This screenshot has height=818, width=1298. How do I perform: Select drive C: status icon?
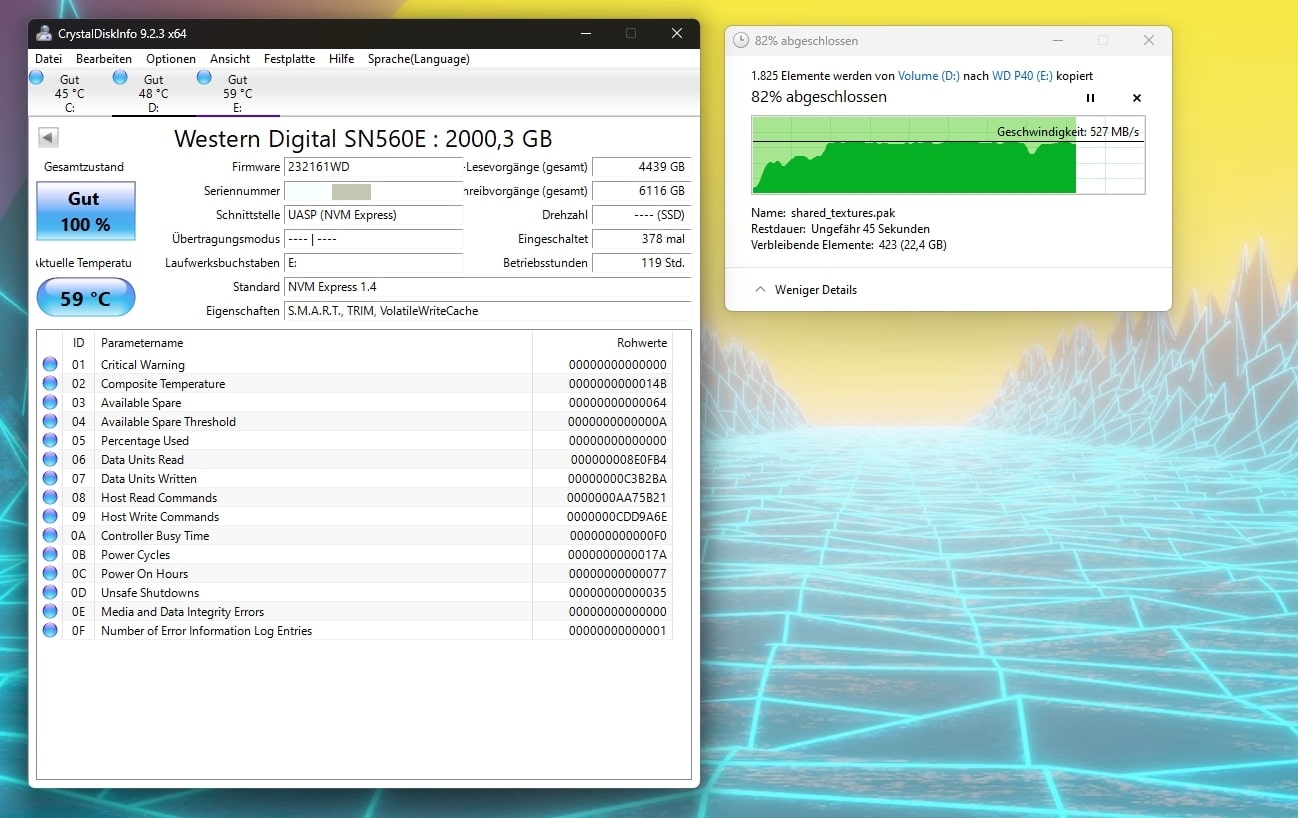point(37,78)
